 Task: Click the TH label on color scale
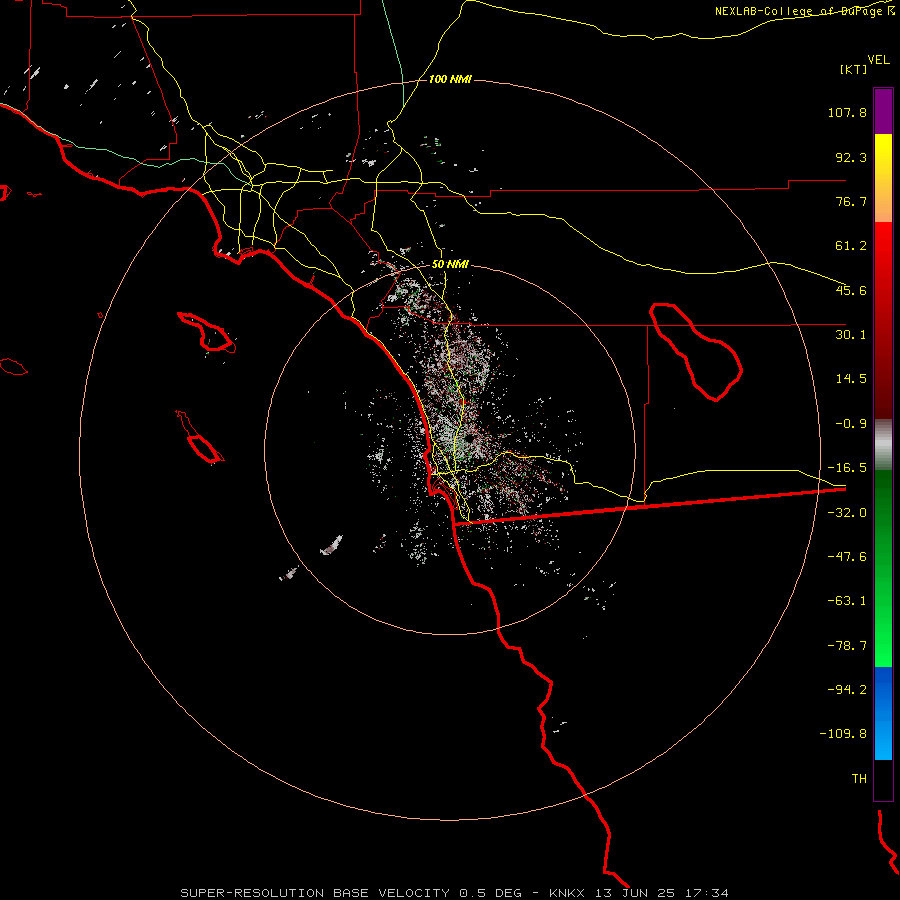tap(859, 779)
